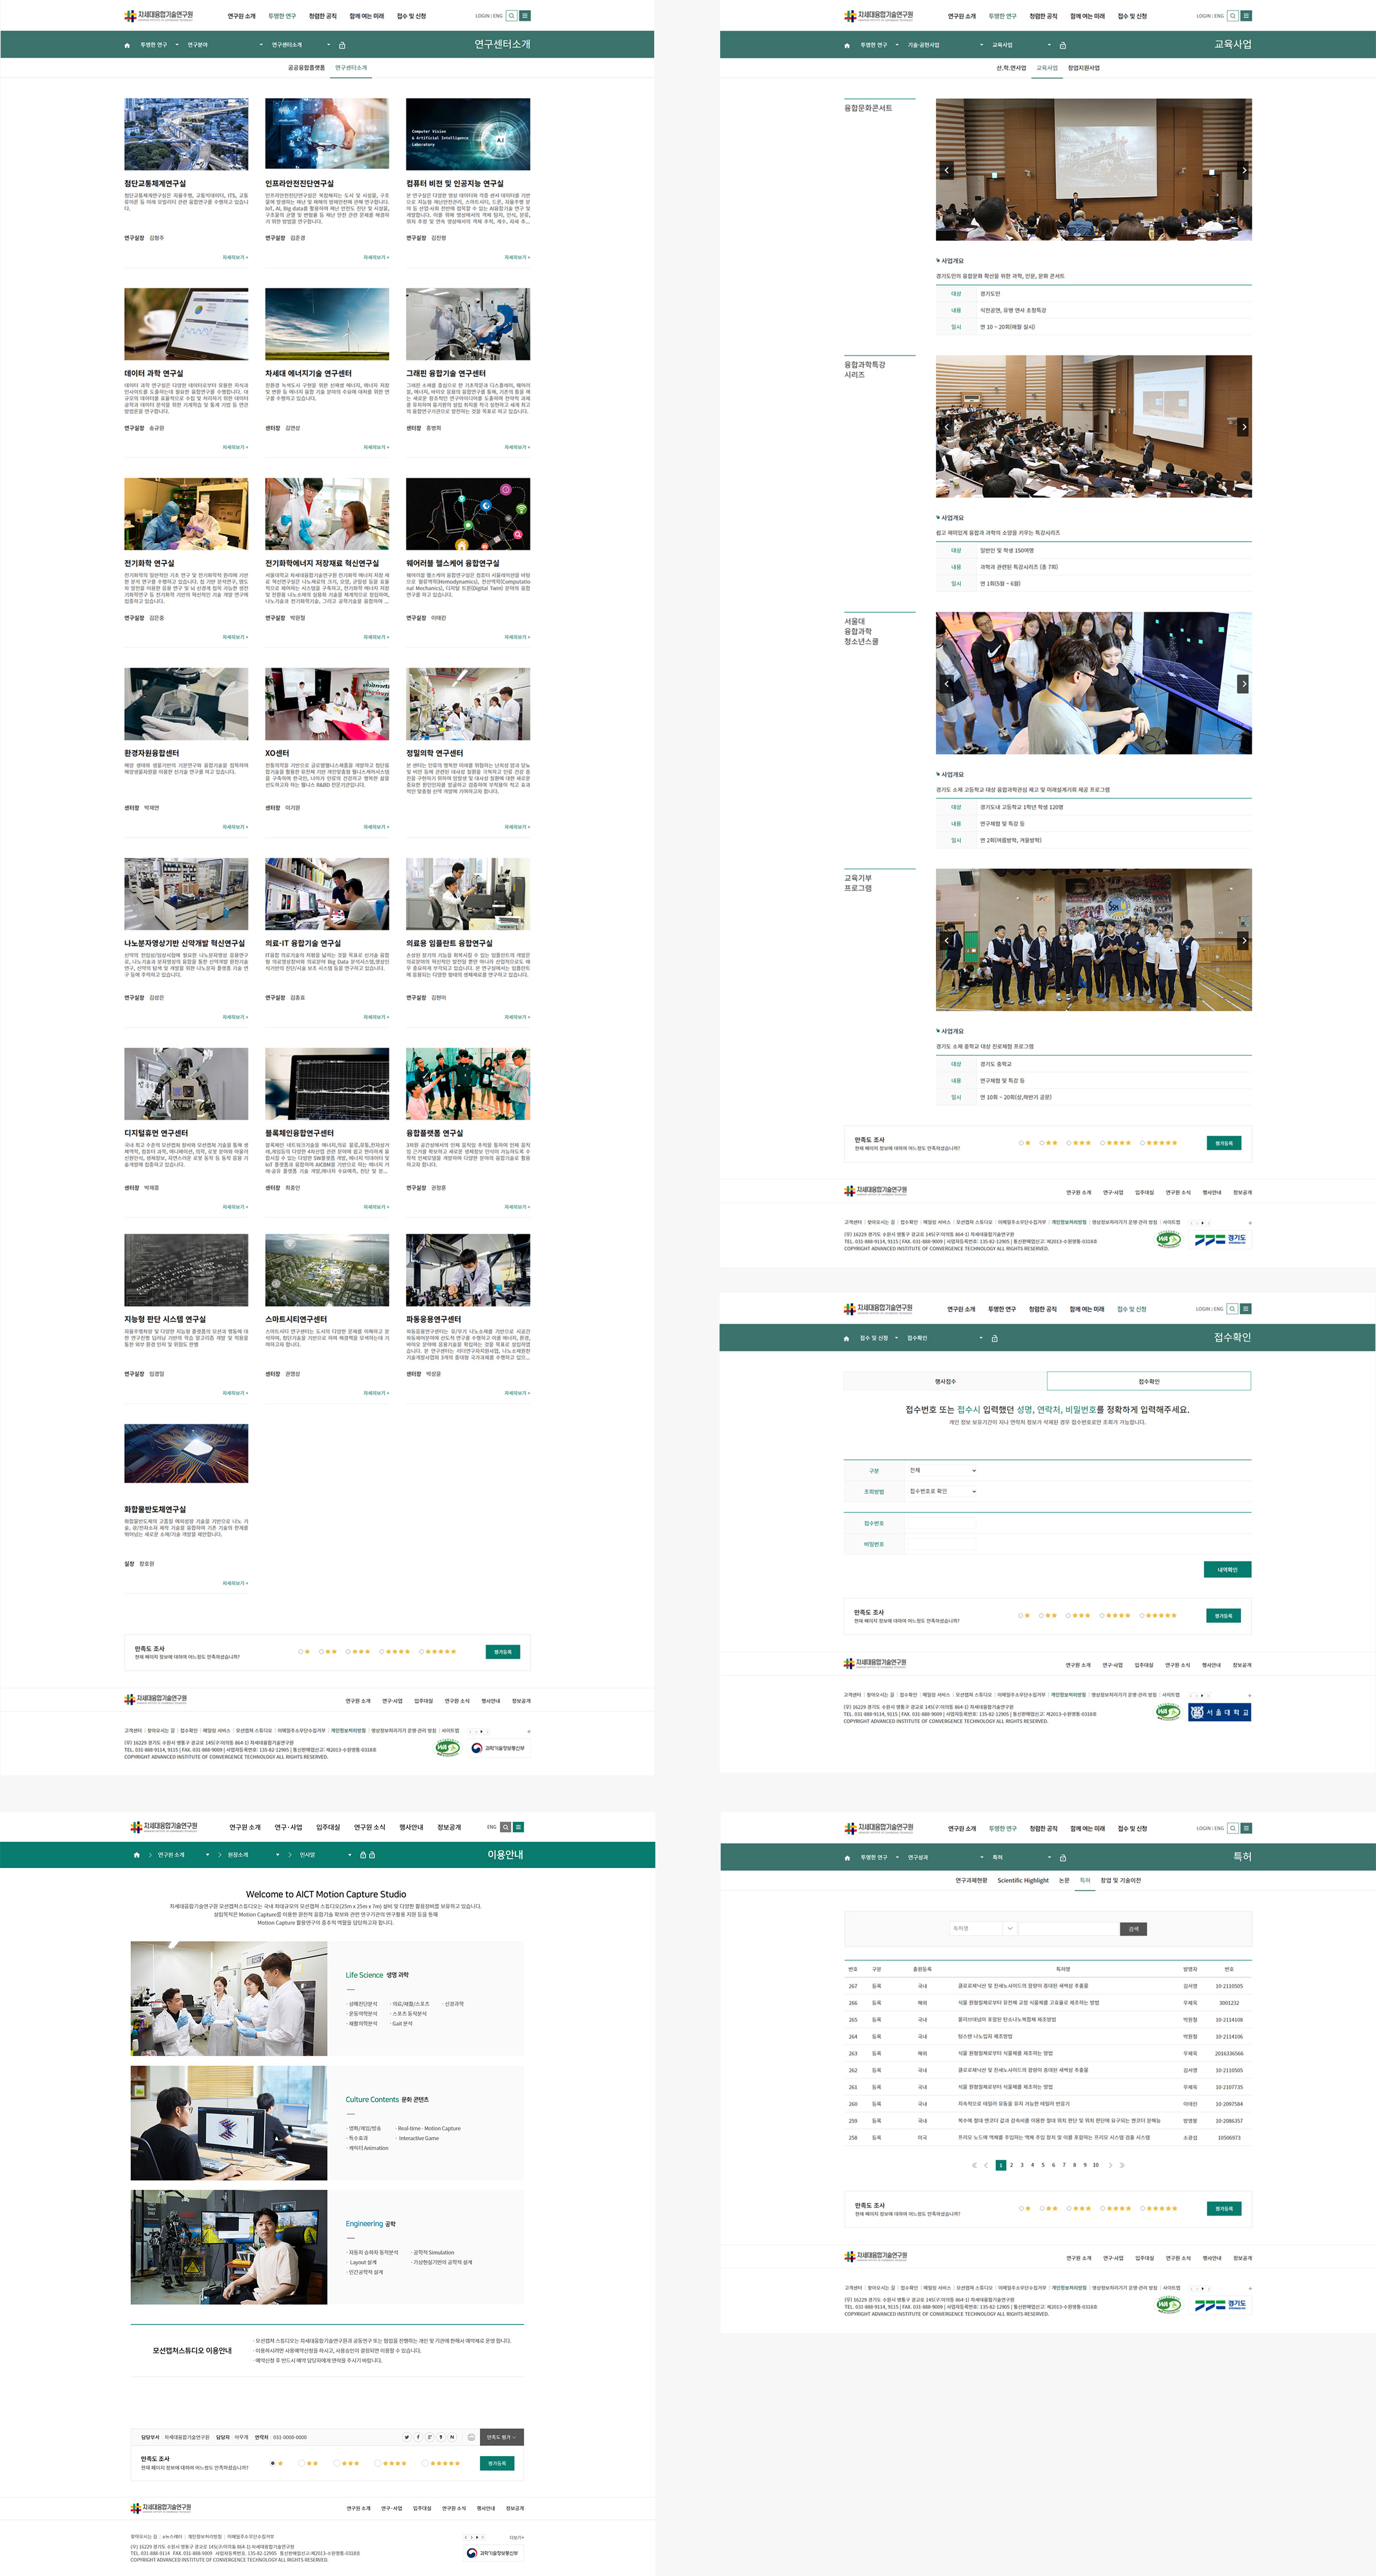This screenshot has width=1376, height=2576.
Task: Open the 구분 전체 dropdown
Action: (x=943, y=1471)
